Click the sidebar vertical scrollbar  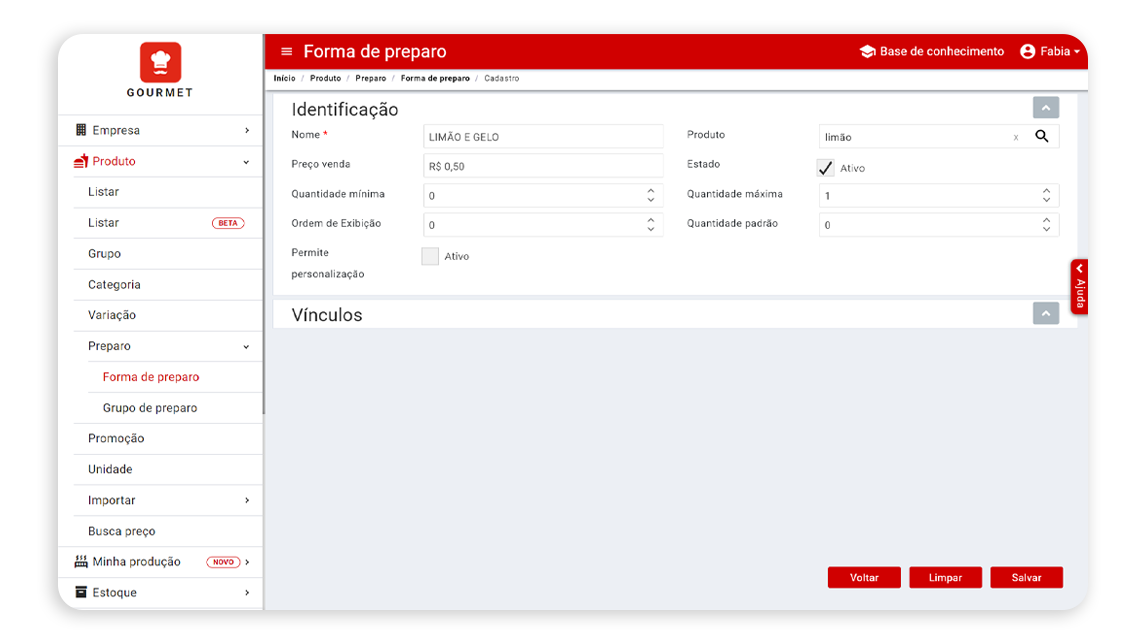click(x=263, y=224)
